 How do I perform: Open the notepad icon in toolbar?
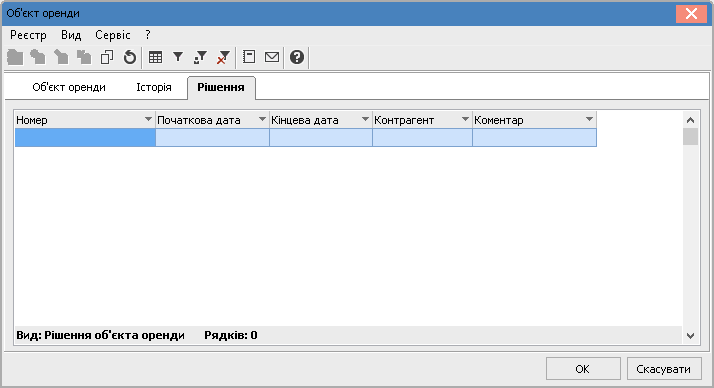(x=249, y=57)
